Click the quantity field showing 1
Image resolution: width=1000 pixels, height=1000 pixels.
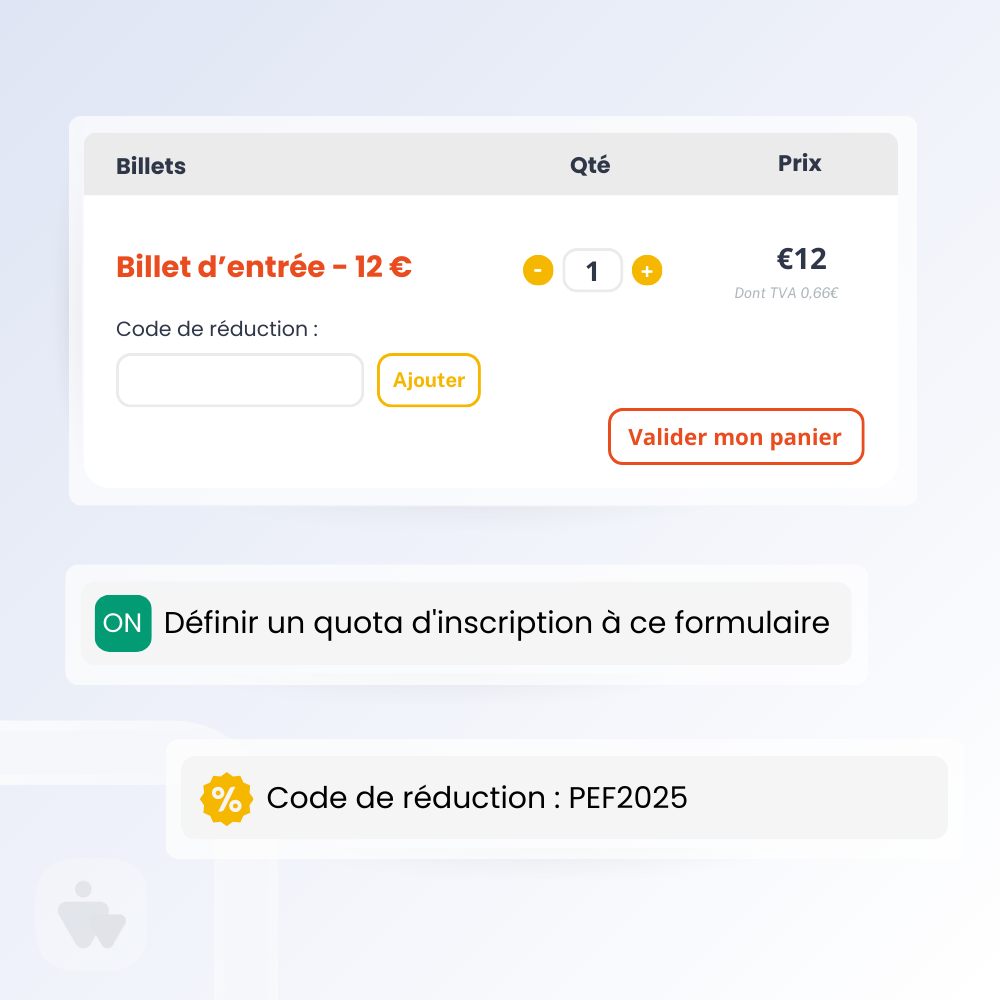click(x=592, y=270)
